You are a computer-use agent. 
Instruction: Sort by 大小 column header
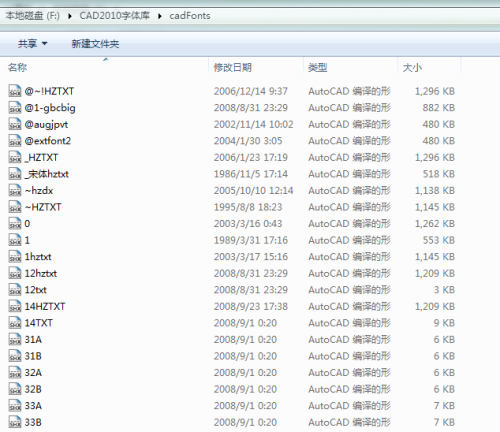(429, 68)
